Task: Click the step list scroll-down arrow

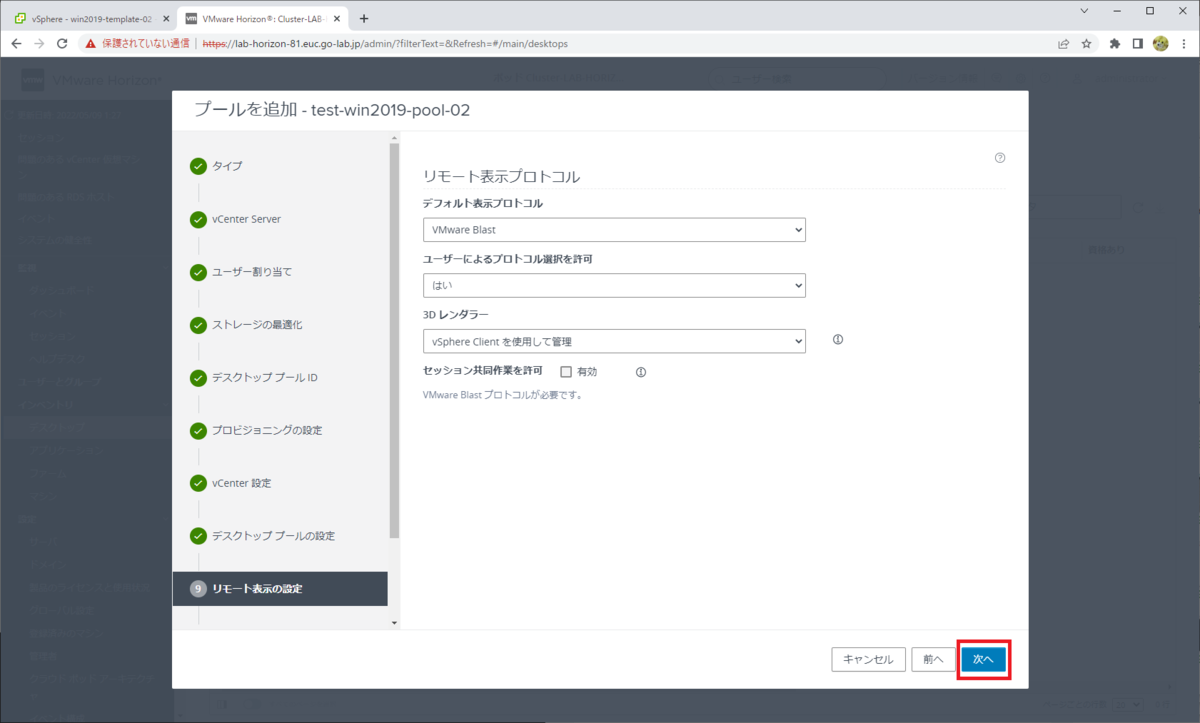Action: coord(394,623)
